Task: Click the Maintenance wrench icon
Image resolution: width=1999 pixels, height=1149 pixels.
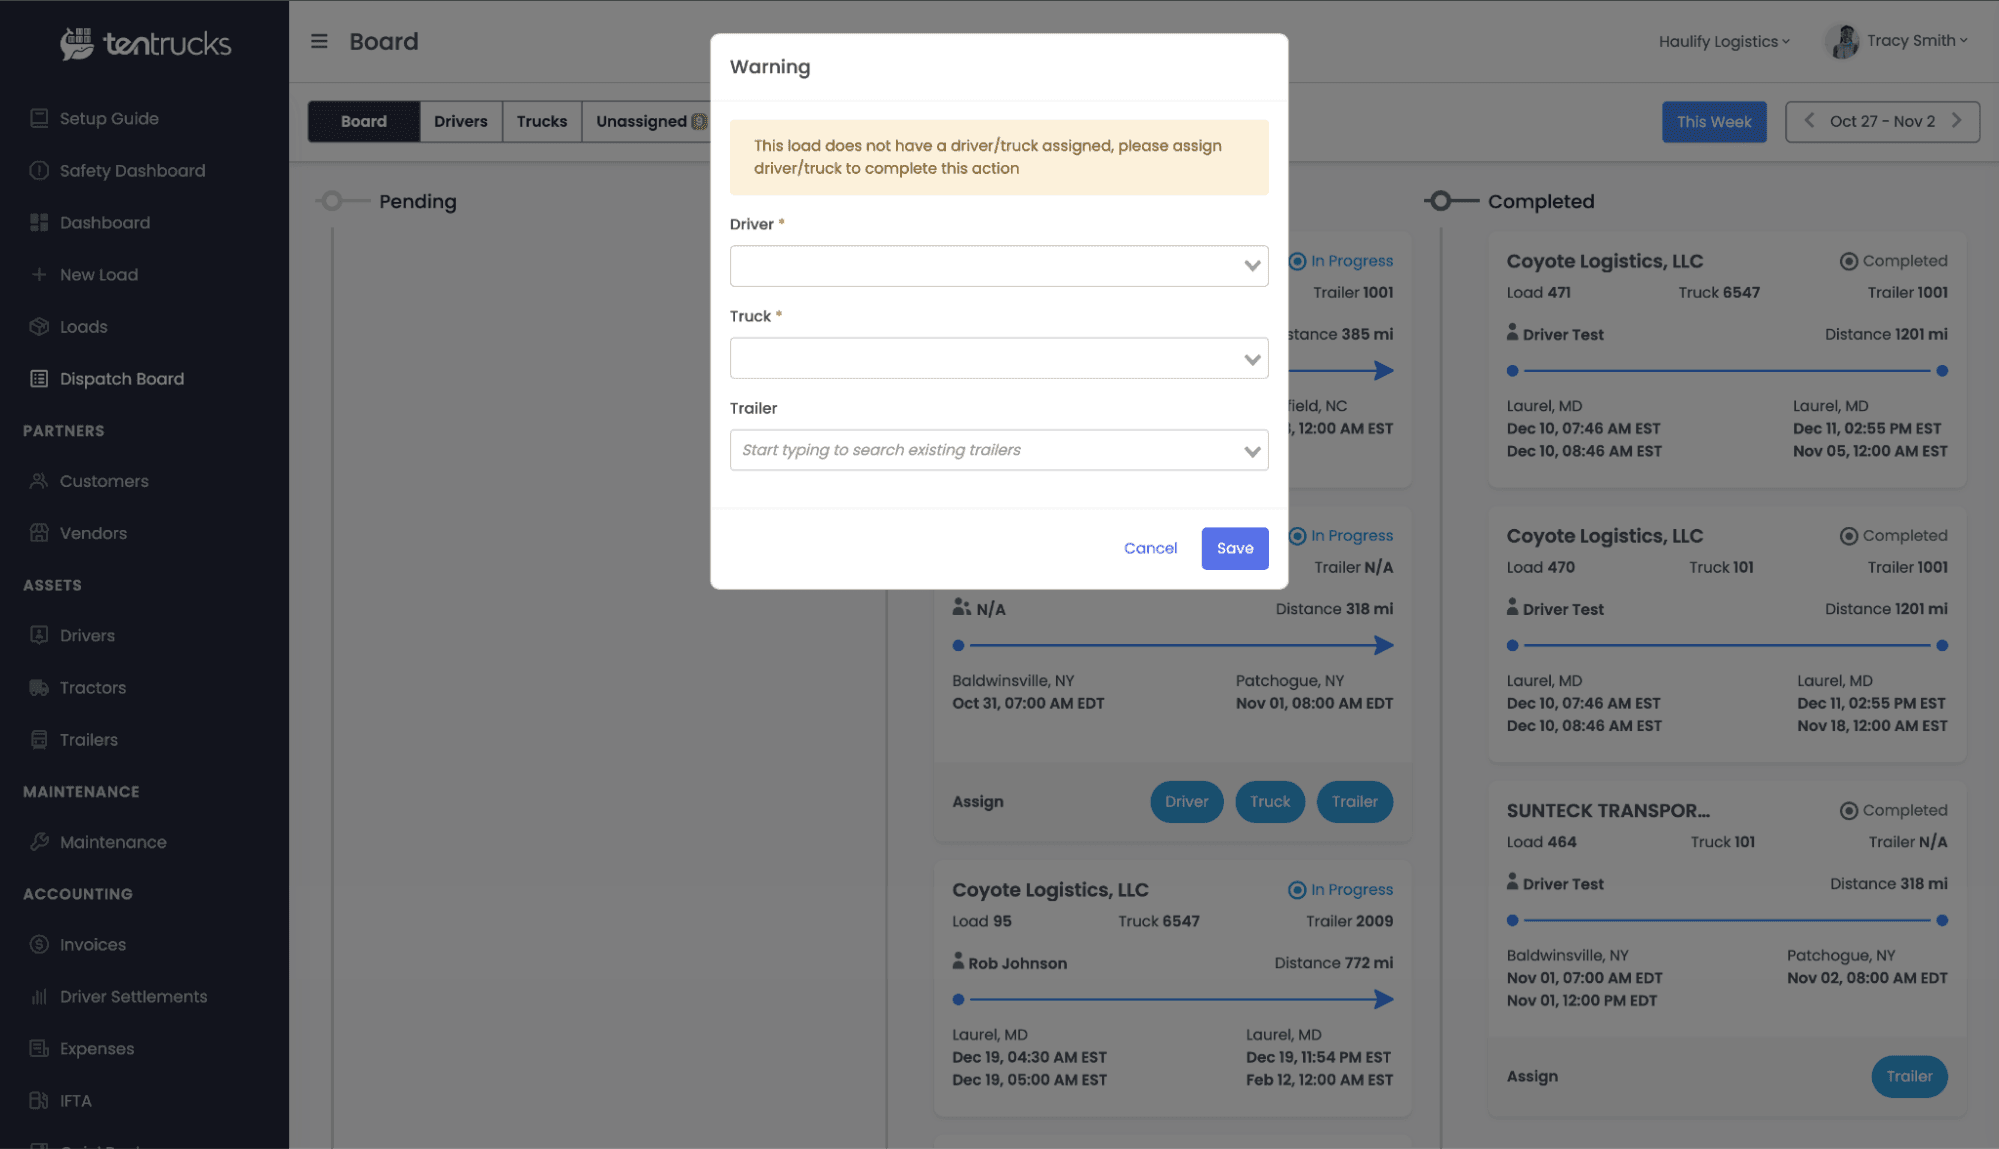Action: click(39, 842)
